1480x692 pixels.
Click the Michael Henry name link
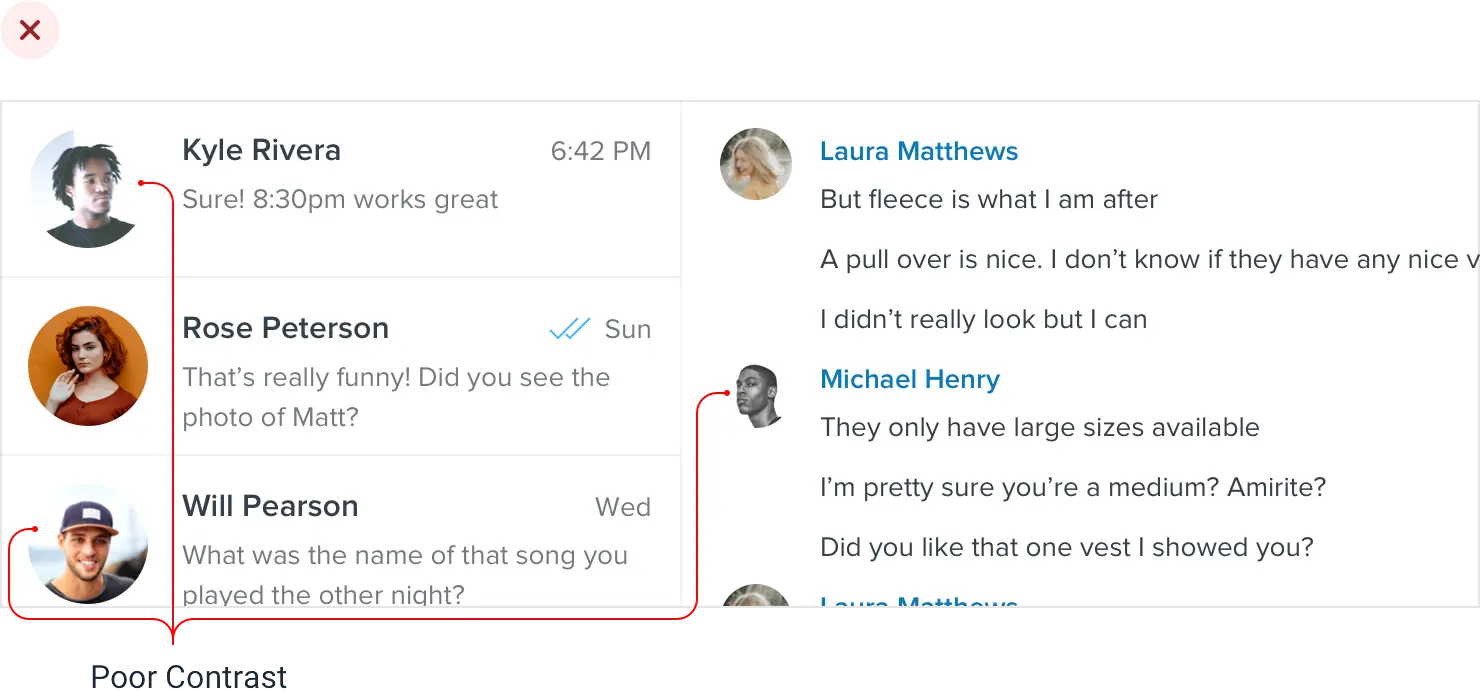click(x=909, y=379)
